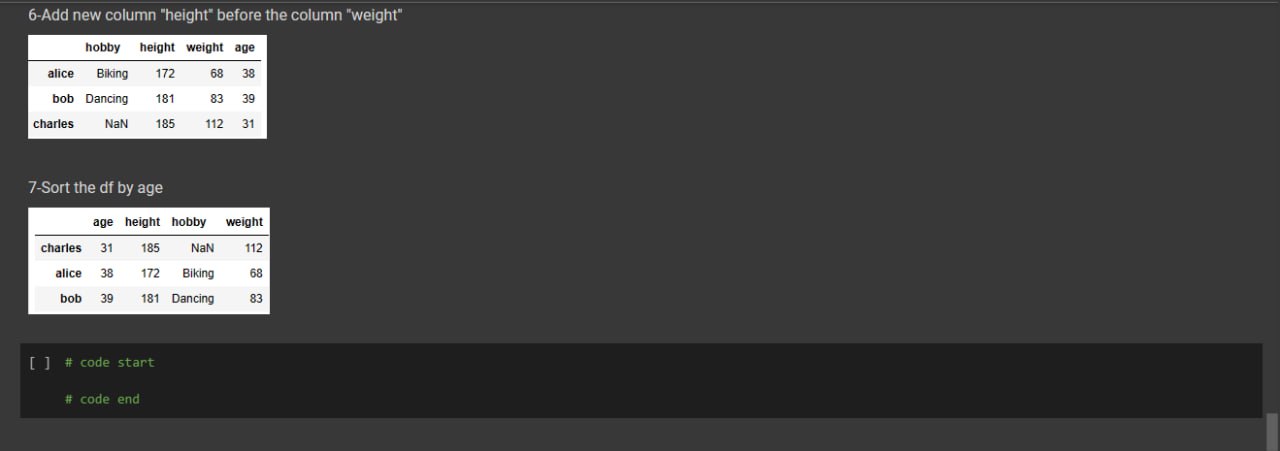Select the '7-Sort the df by age' text

click(x=95, y=188)
